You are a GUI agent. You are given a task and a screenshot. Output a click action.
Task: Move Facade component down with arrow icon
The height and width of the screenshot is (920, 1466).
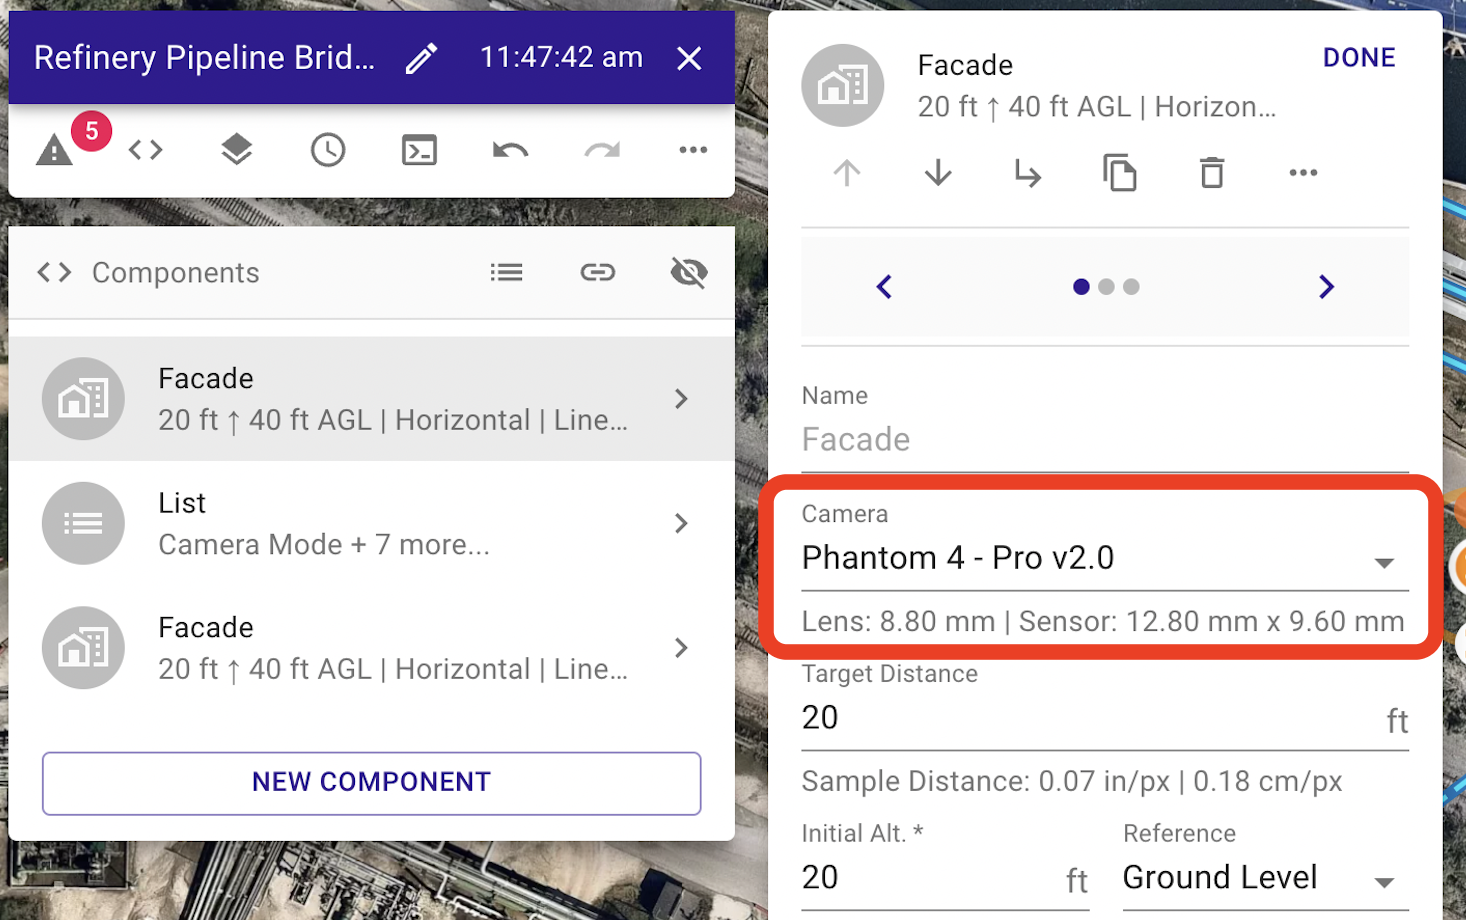tap(938, 173)
